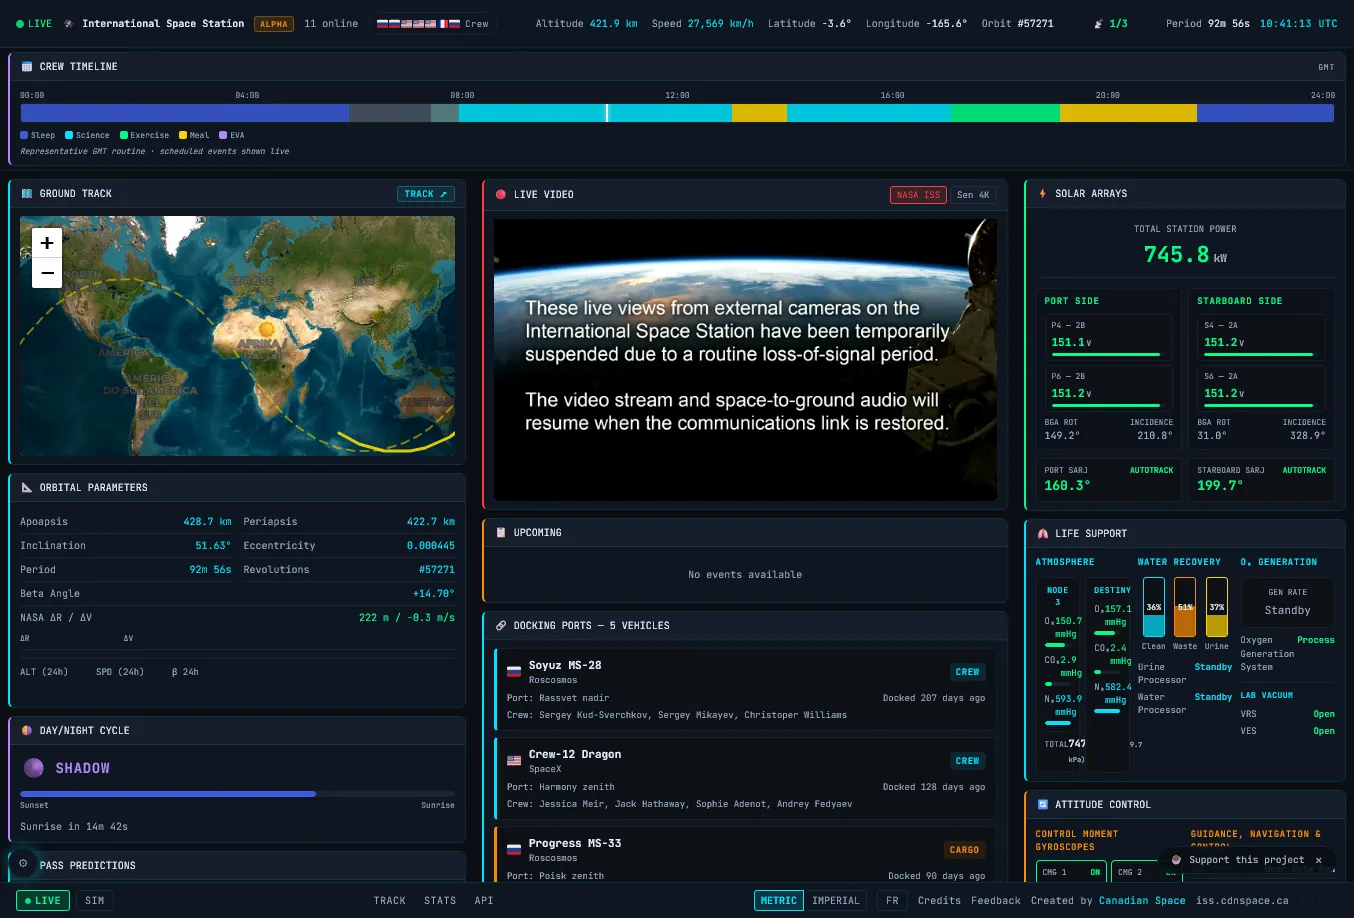Screen dimensions: 1354x918
Task: Click the white current-time marker on crew timeline
Action: point(607,113)
